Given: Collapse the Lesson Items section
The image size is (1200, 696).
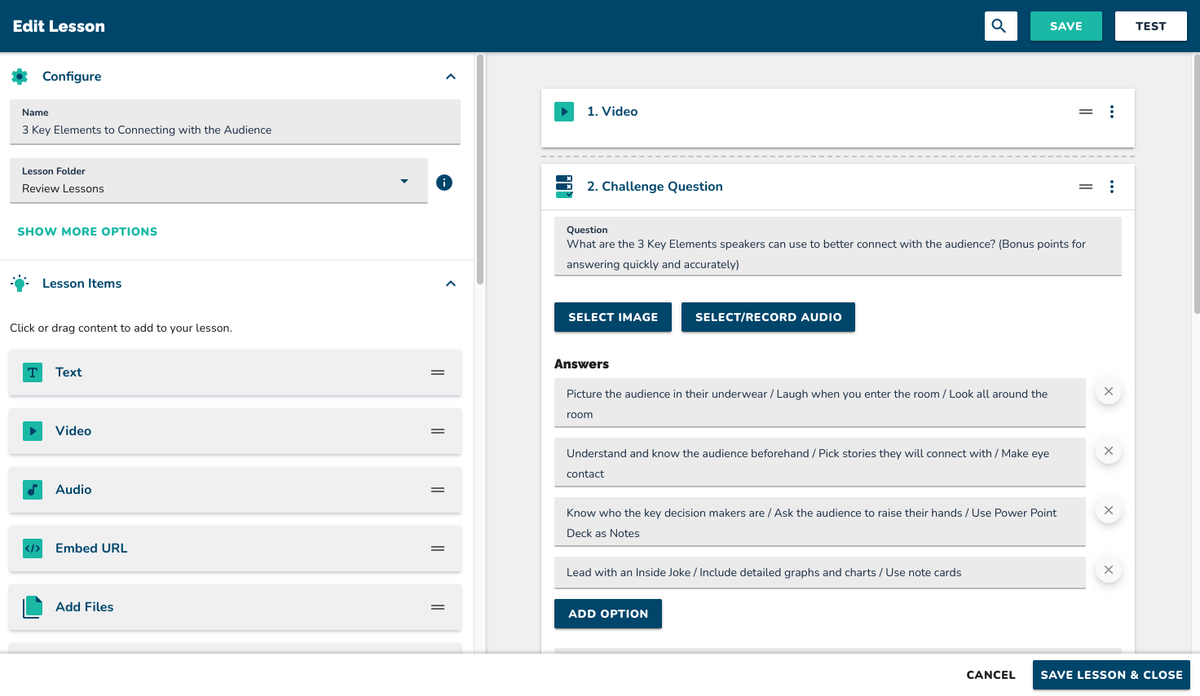Looking at the screenshot, I should [x=451, y=284].
